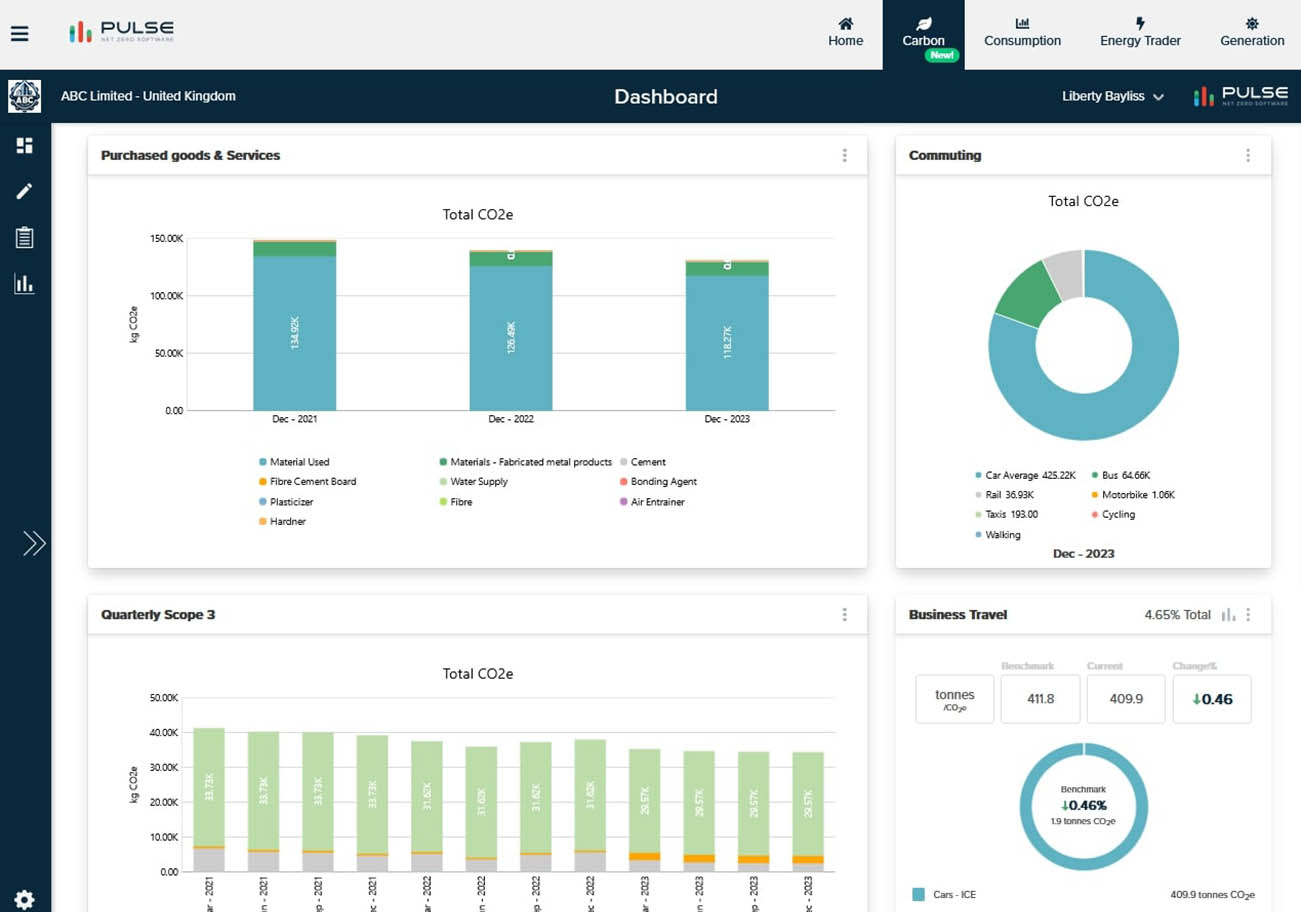
Task: Open Quarterly Scope 3 card options menu
Action: pyautogui.click(x=845, y=614)
